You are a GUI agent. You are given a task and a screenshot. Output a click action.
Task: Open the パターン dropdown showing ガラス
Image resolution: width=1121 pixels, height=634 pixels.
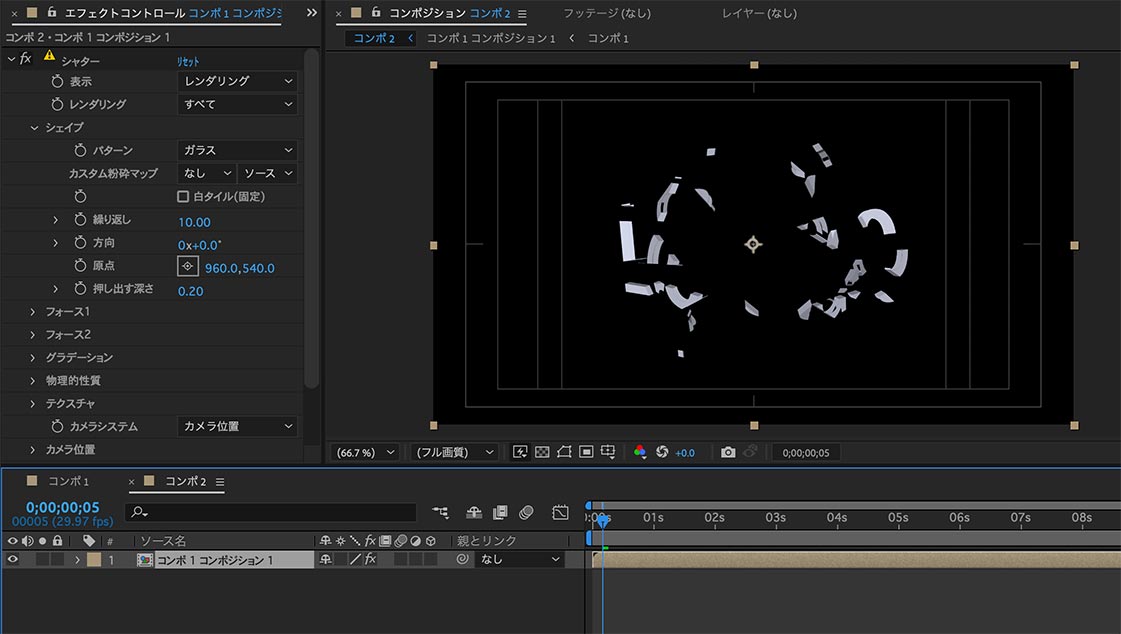[x=236, y=150]
